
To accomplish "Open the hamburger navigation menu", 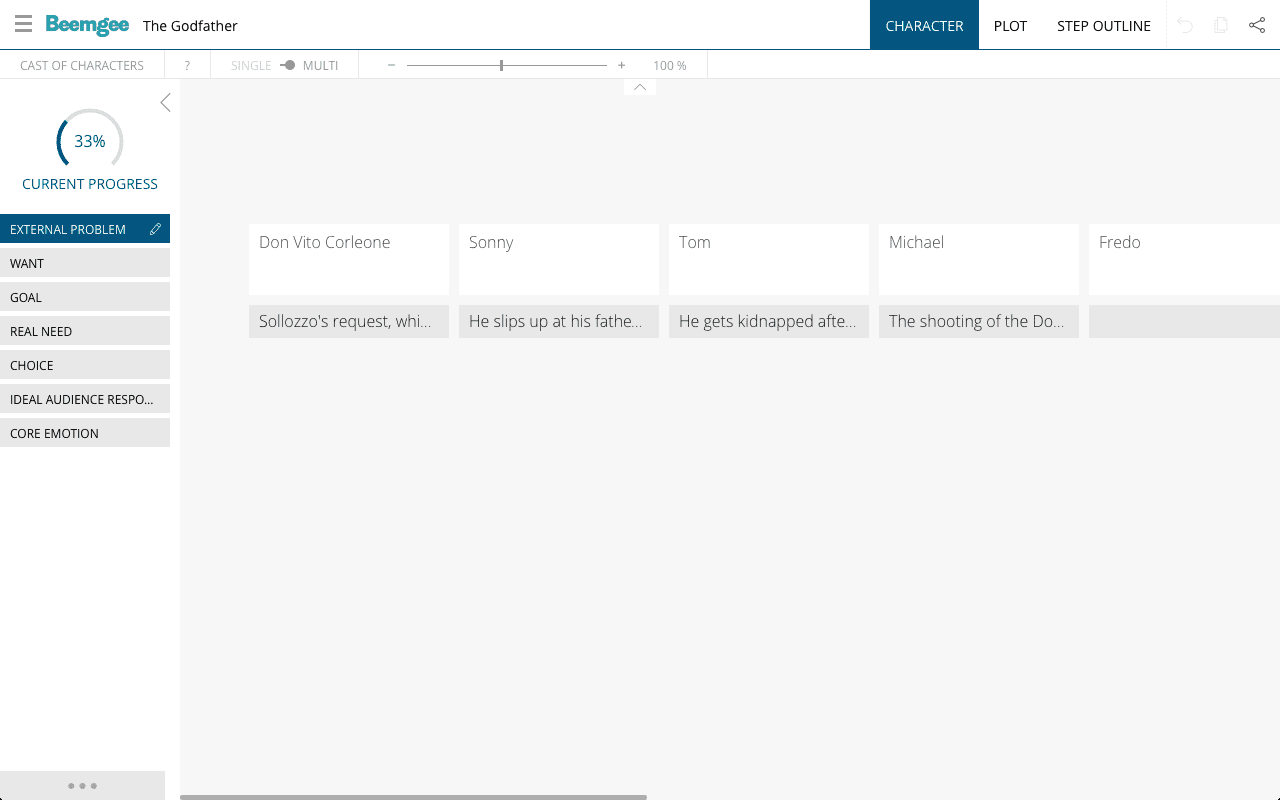I will click(x=23, y=23).
